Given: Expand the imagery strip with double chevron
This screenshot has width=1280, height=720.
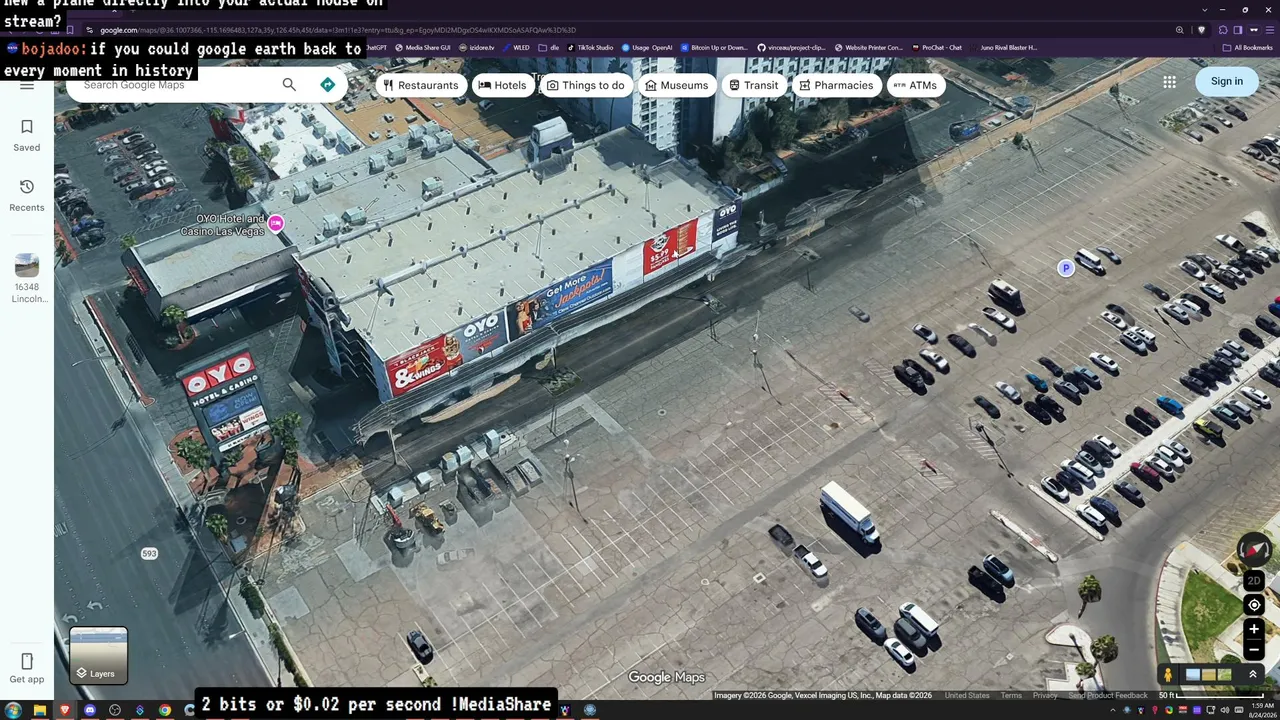Looking at the screenshot, I should click(x=1253, y=675).
